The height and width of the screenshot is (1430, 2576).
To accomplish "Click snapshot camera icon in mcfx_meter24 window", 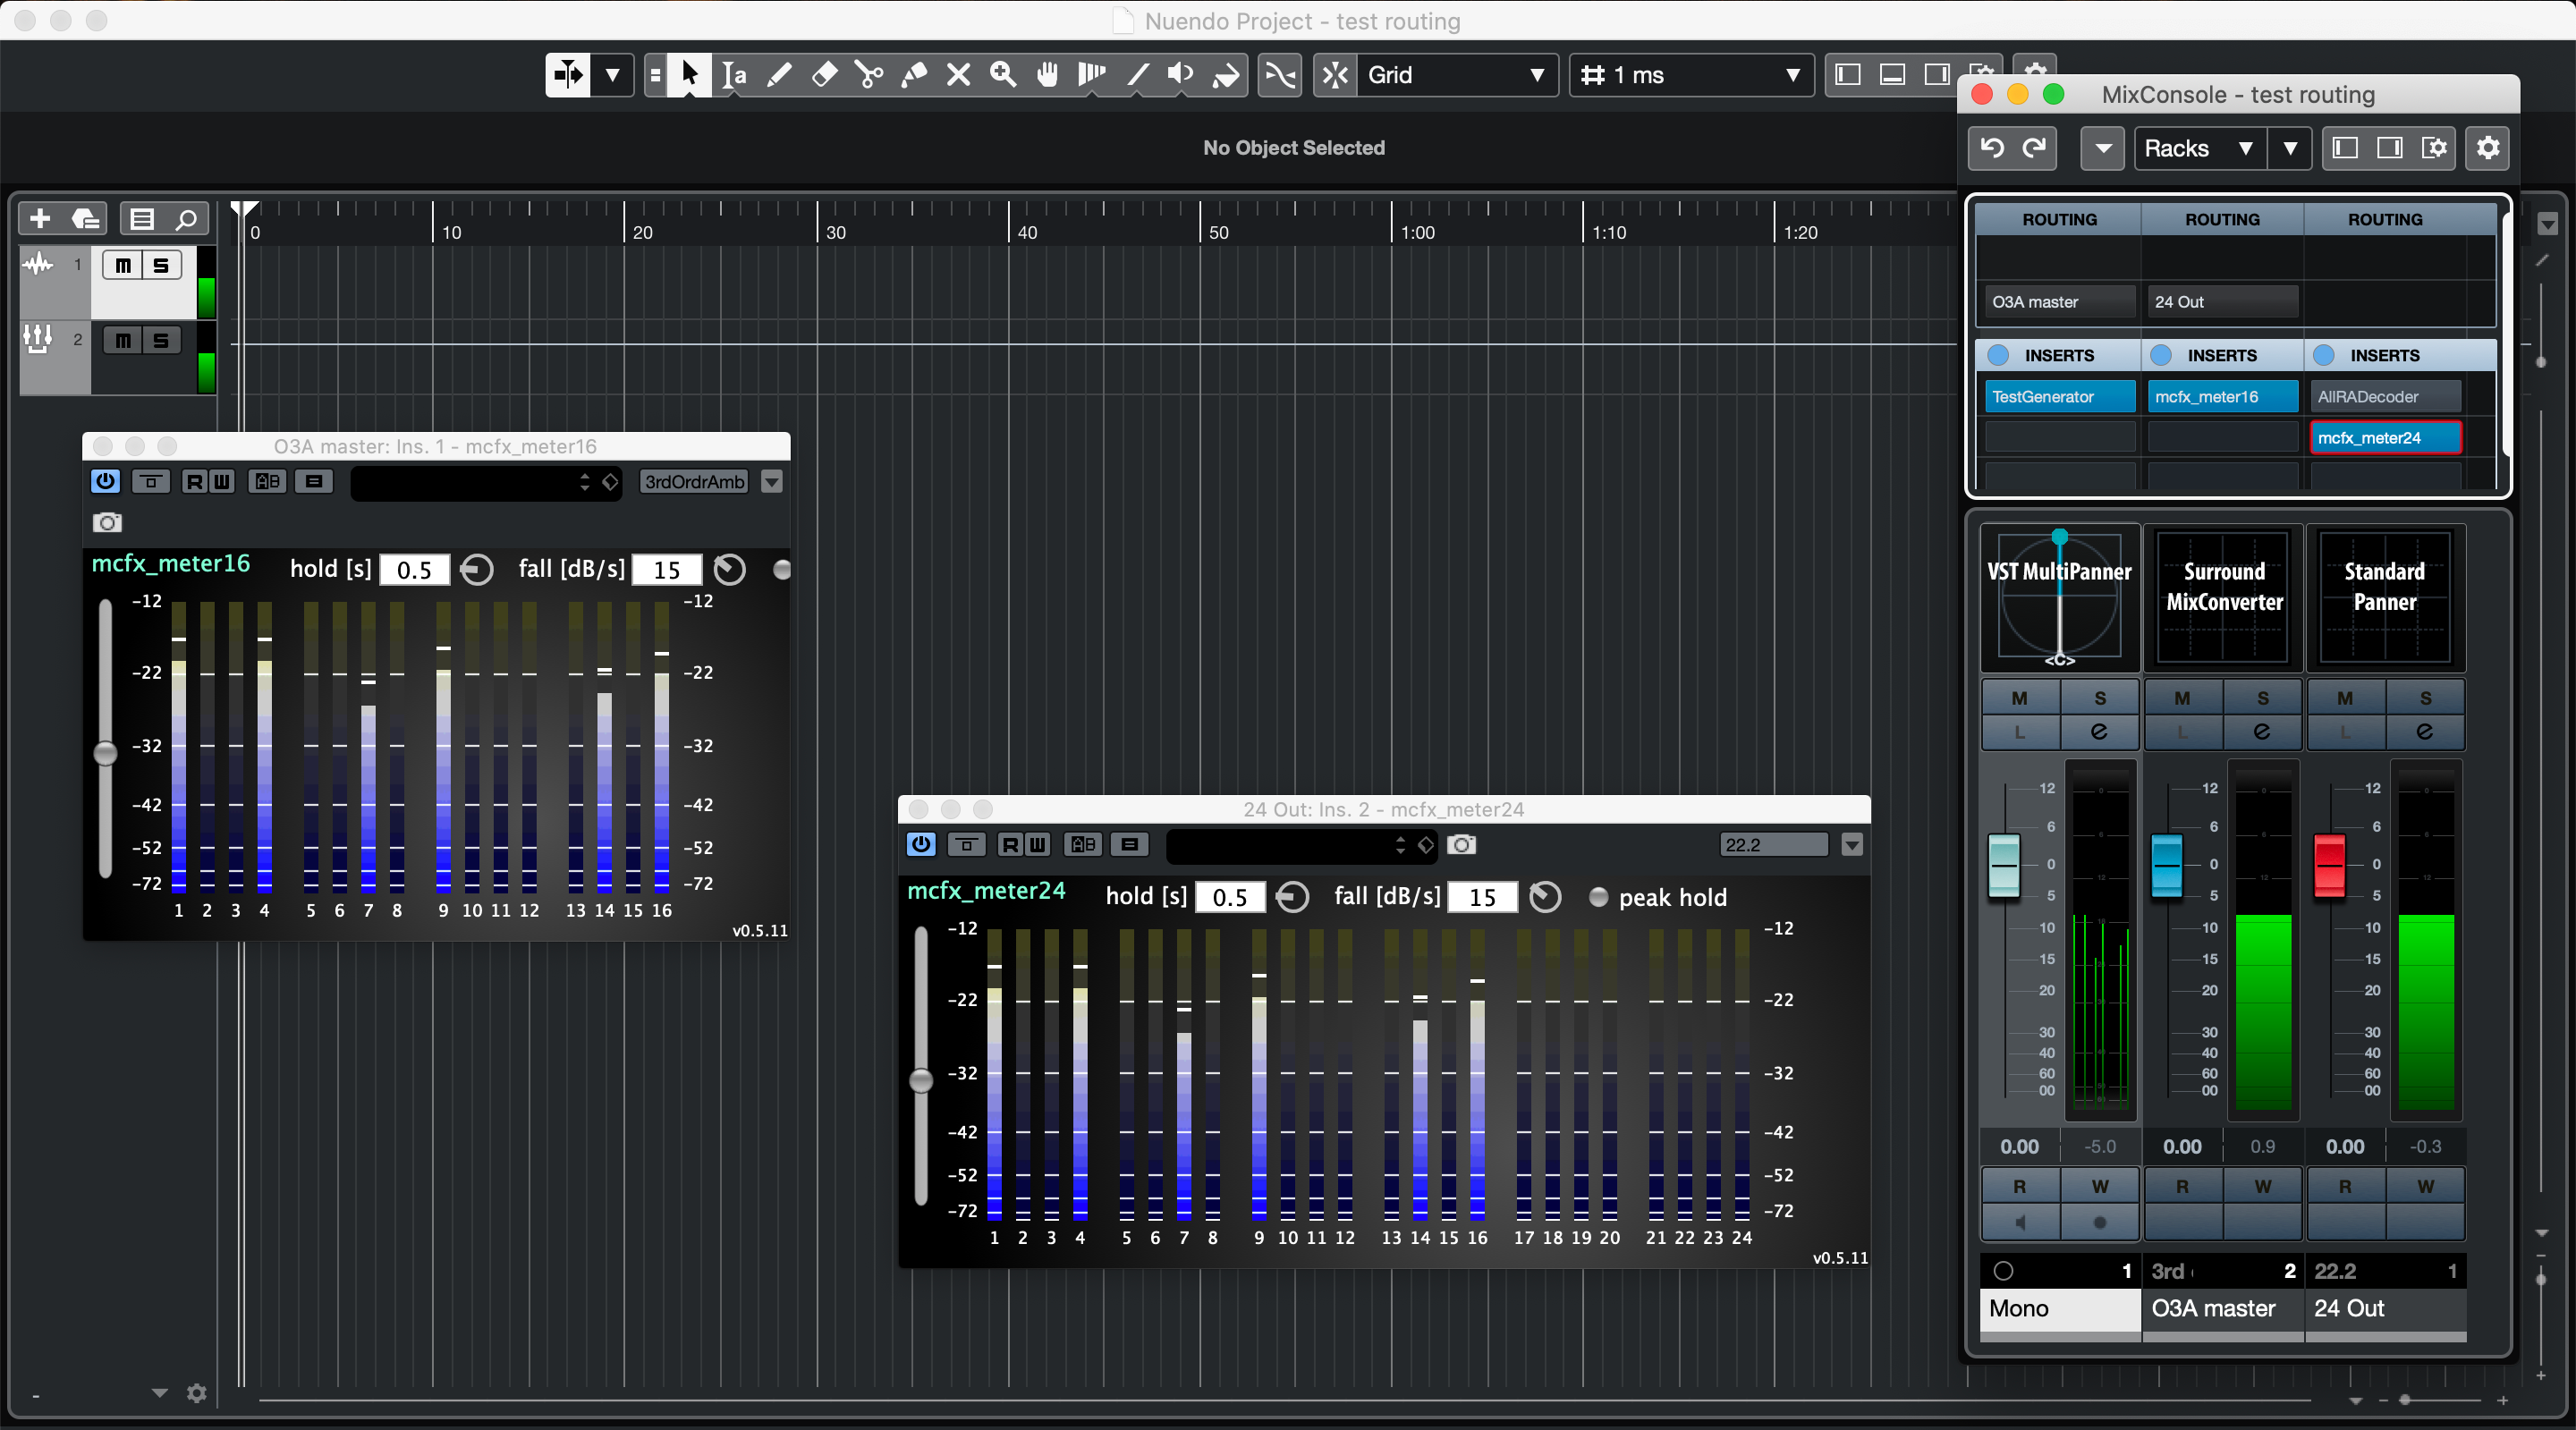I will click(1461, 845).
